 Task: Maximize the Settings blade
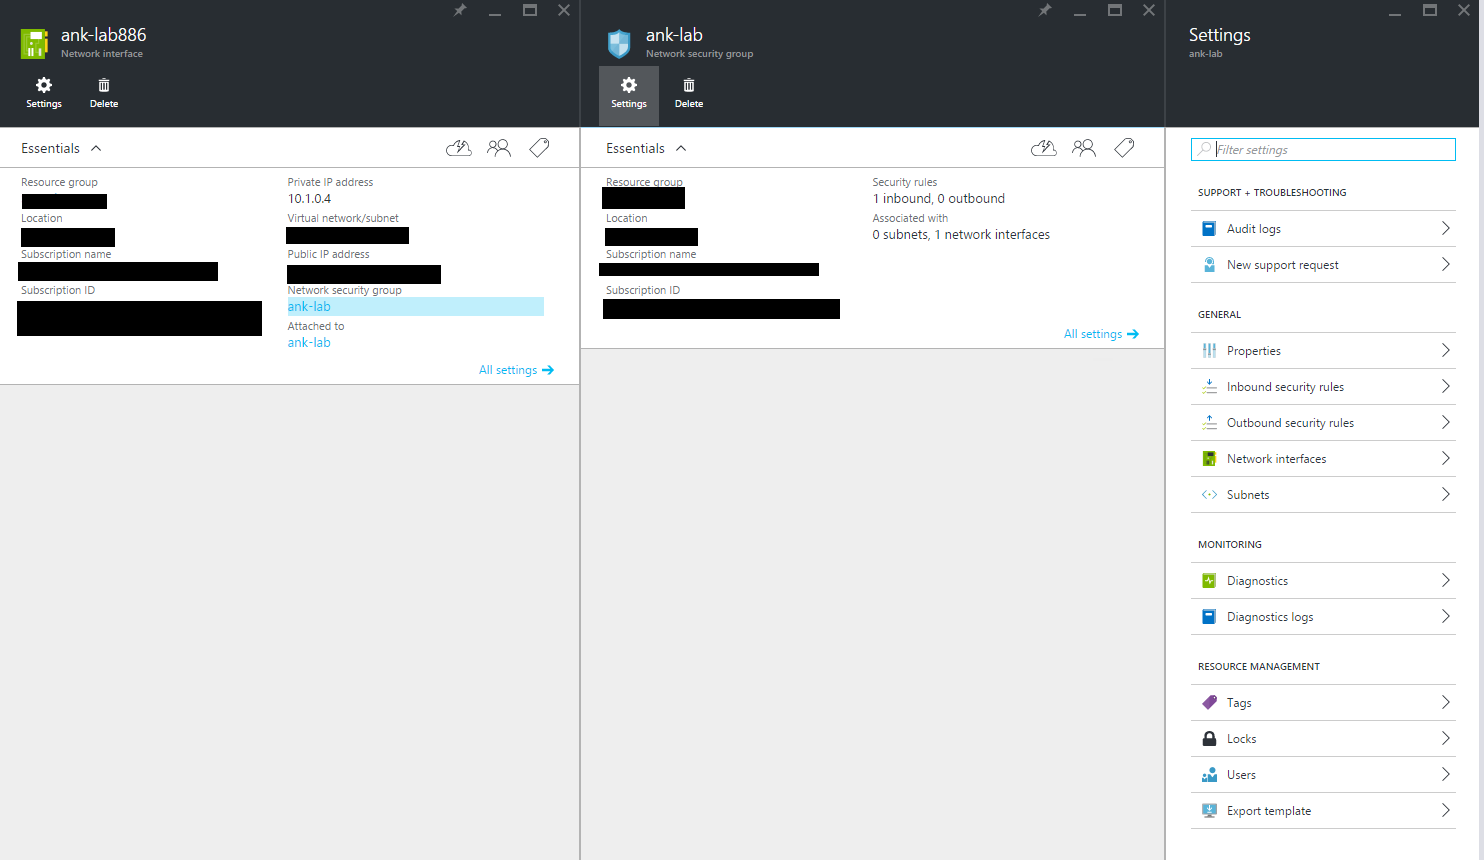point(1430,10)
